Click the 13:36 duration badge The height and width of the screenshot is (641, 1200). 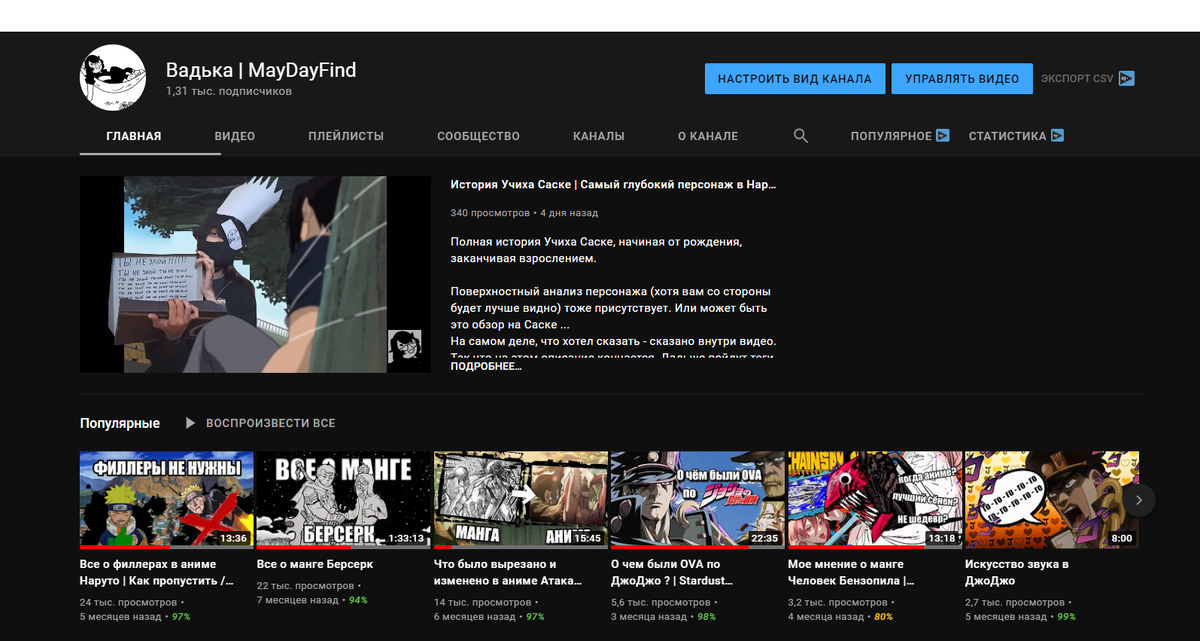232,538
